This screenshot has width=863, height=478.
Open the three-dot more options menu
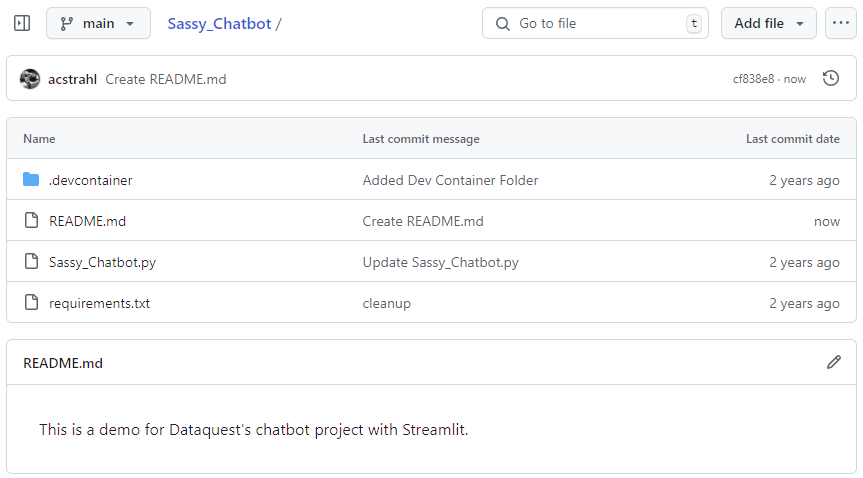840,23
